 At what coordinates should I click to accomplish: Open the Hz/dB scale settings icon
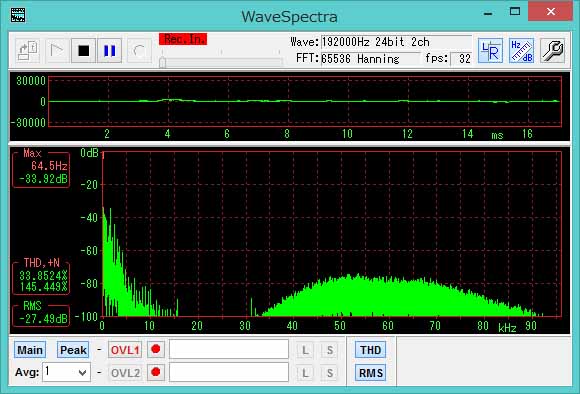tap(521, 50)
